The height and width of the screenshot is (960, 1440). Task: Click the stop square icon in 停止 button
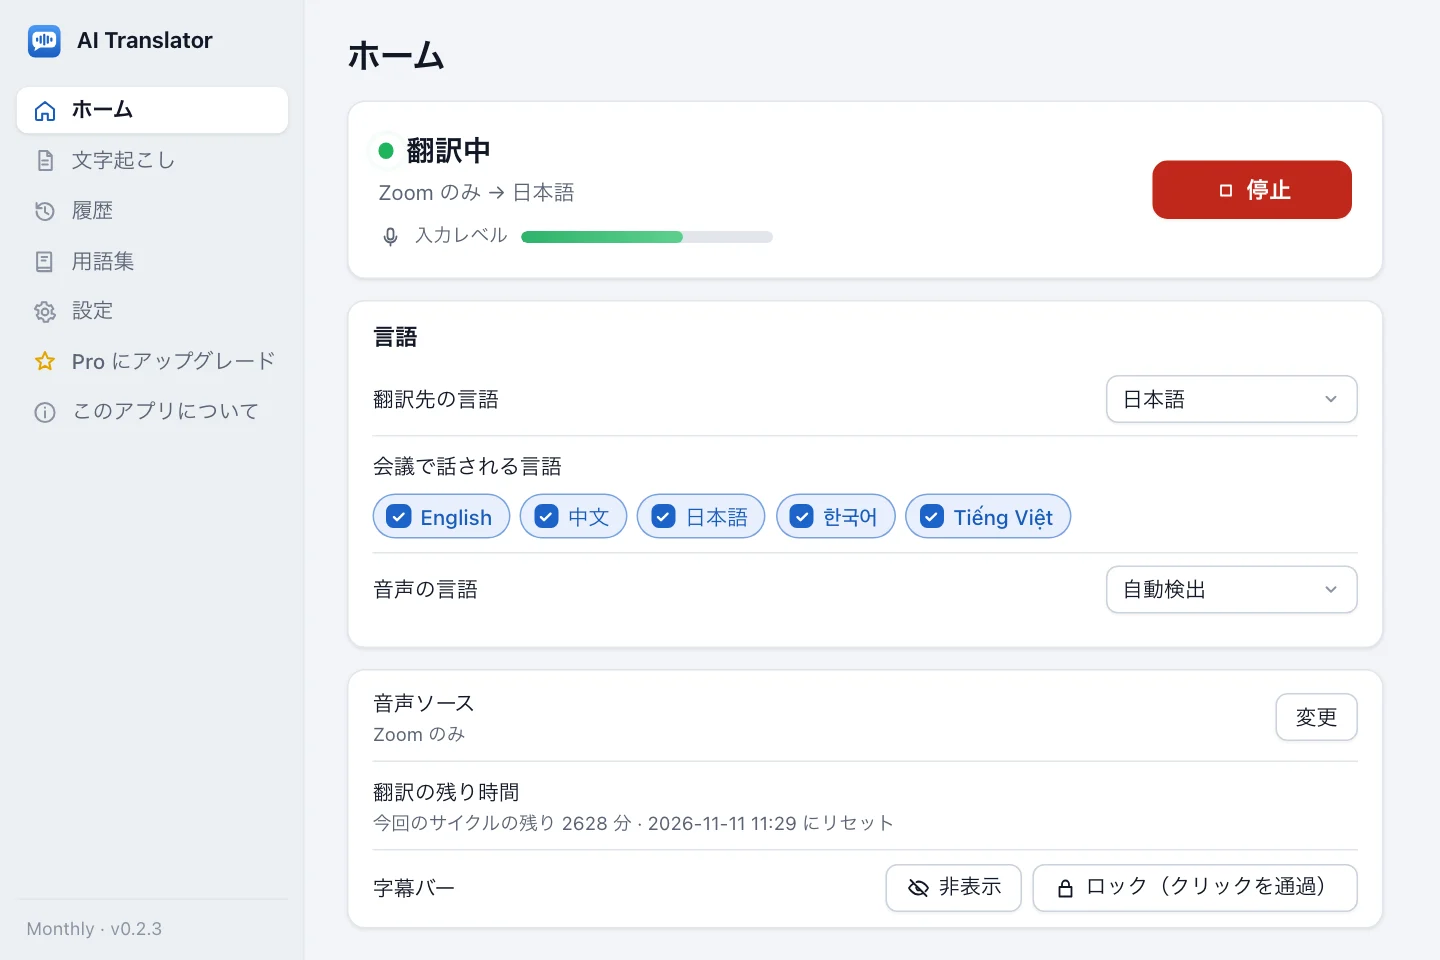[x=1226, y=190]
